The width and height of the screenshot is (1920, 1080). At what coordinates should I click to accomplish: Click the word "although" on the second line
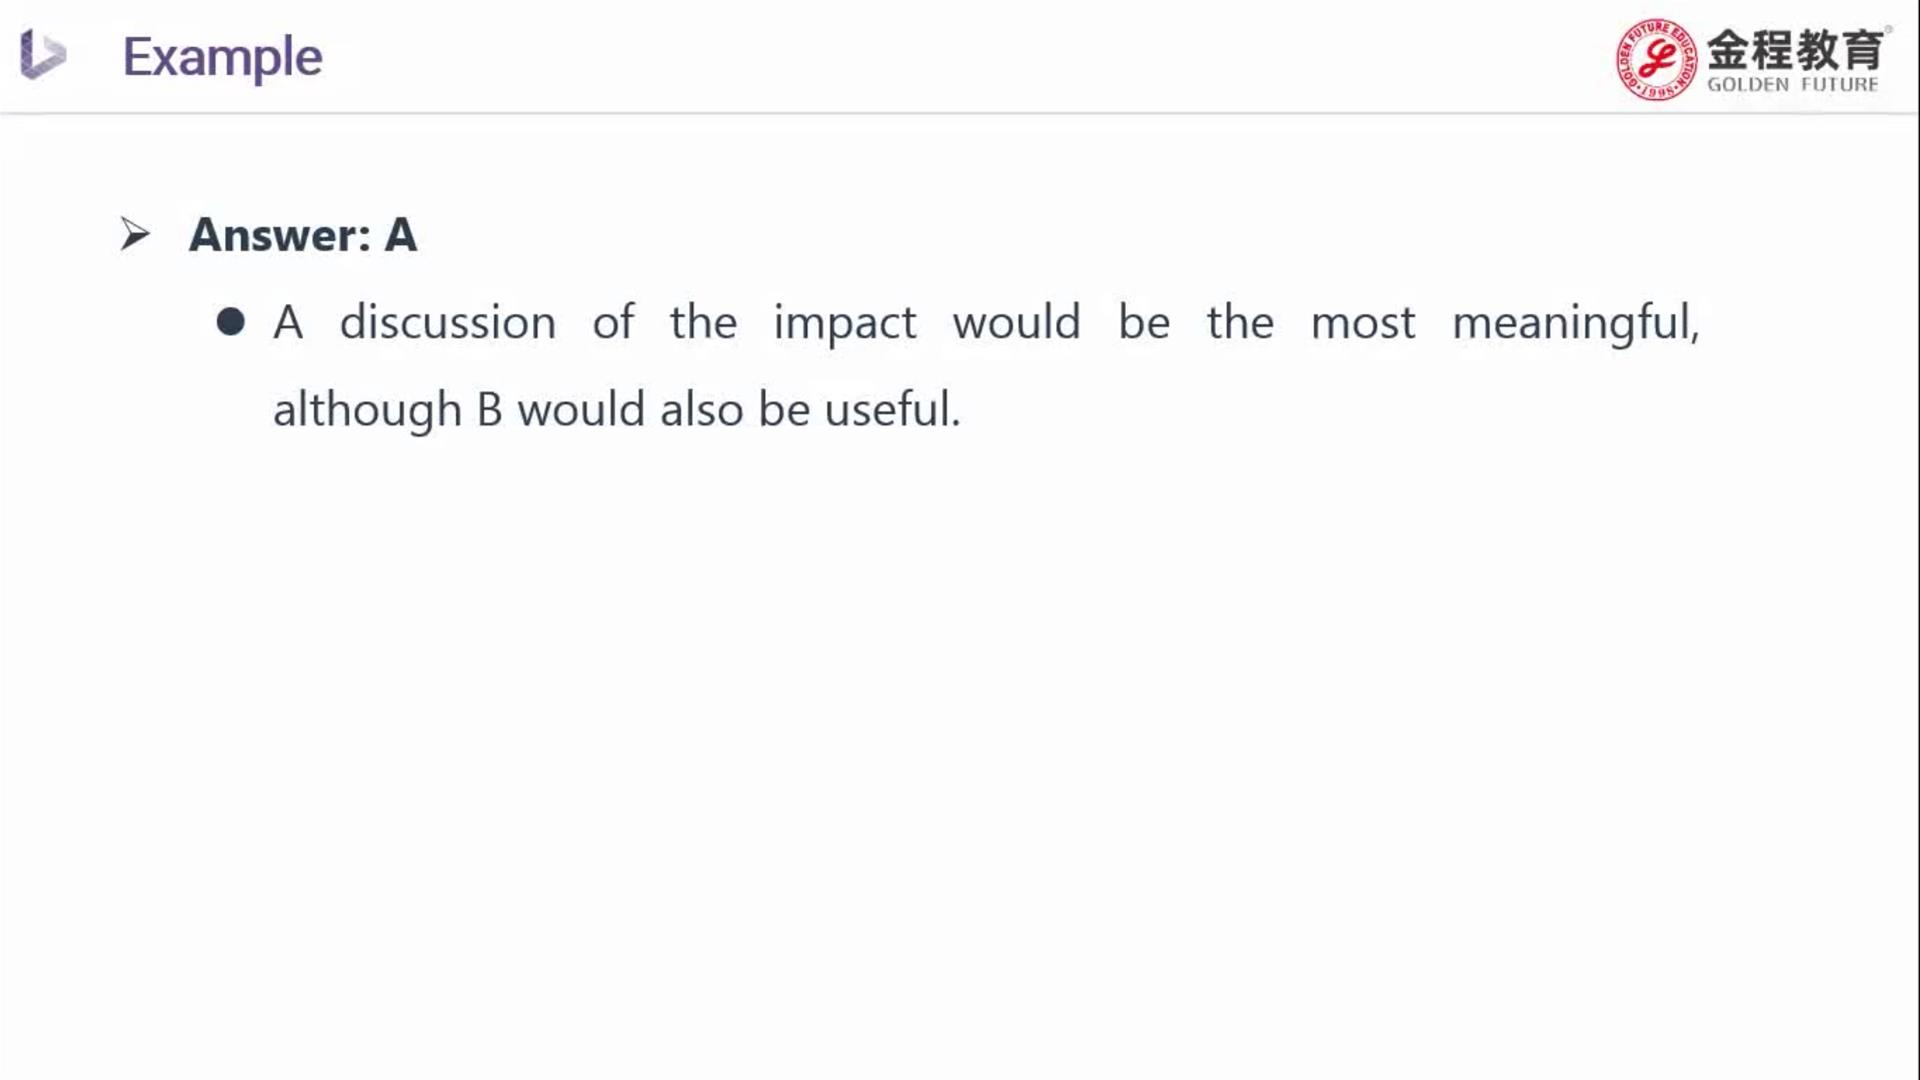coord(367,410)
